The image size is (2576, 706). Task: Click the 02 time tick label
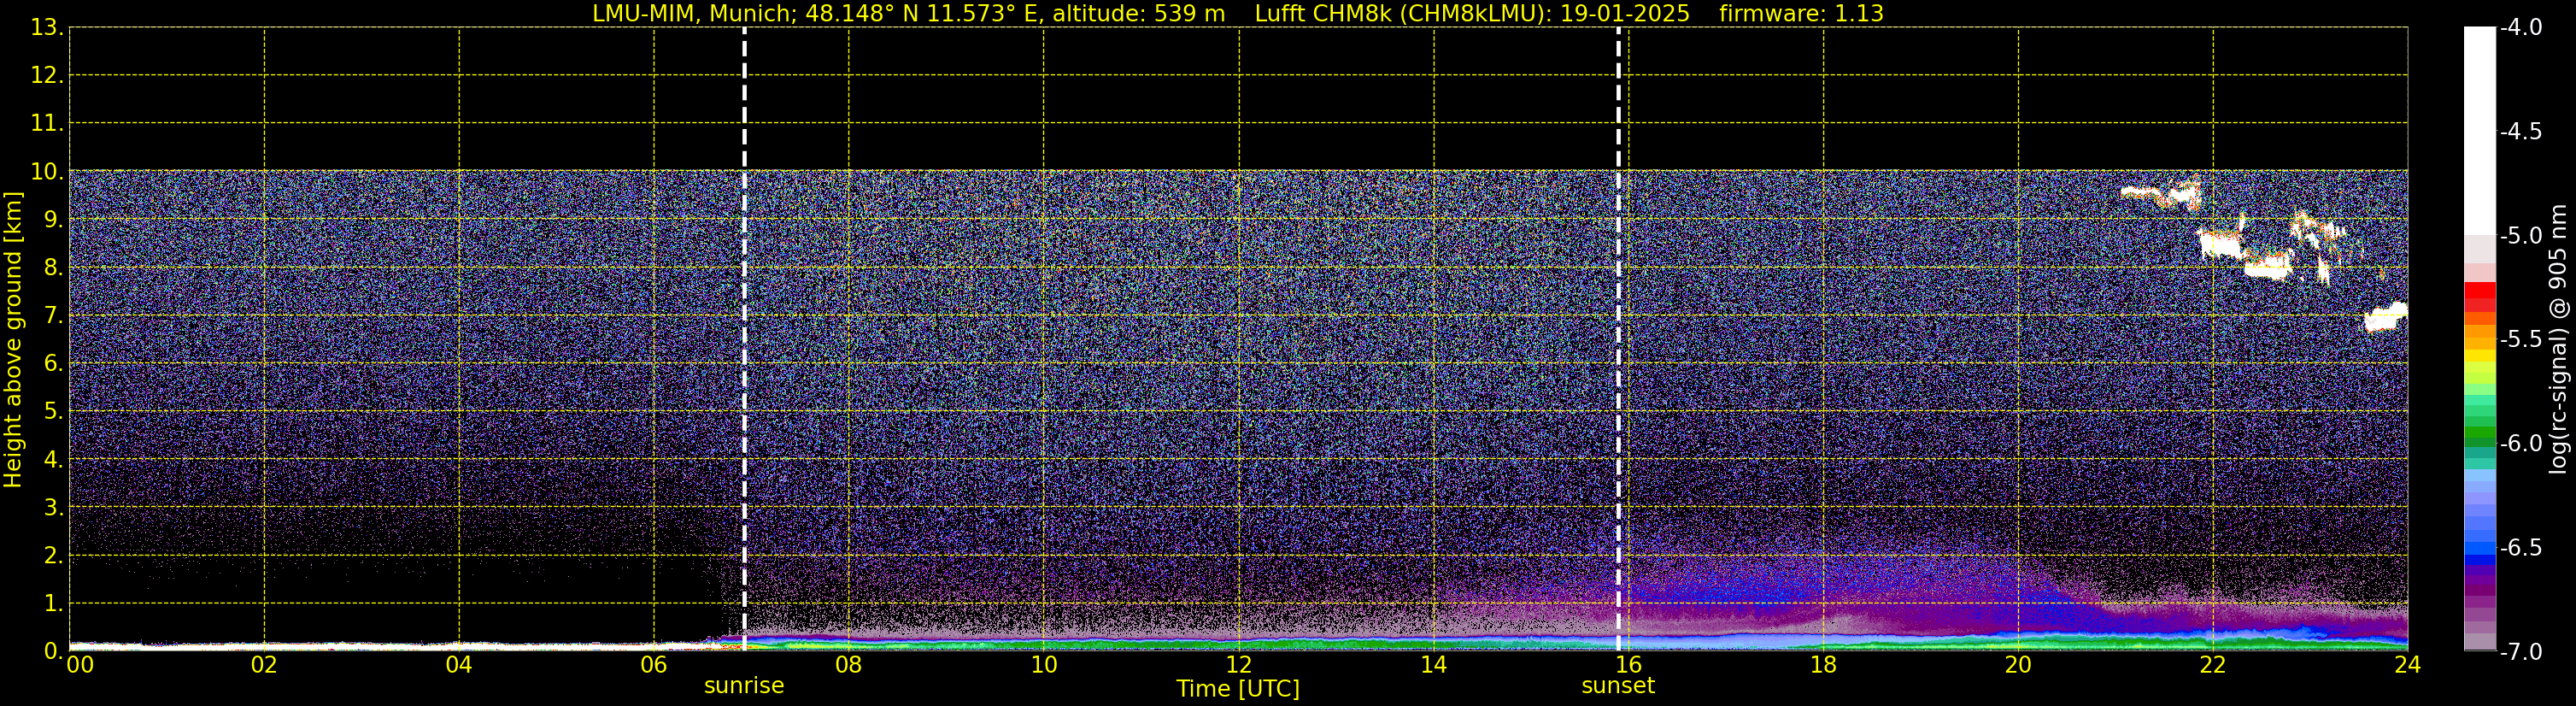pyautogui.click(x=264, y=665)
